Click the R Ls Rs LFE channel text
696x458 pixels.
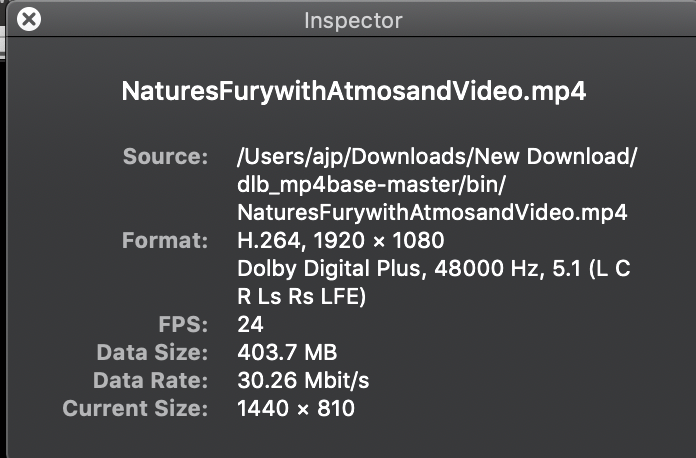point(302,296)
